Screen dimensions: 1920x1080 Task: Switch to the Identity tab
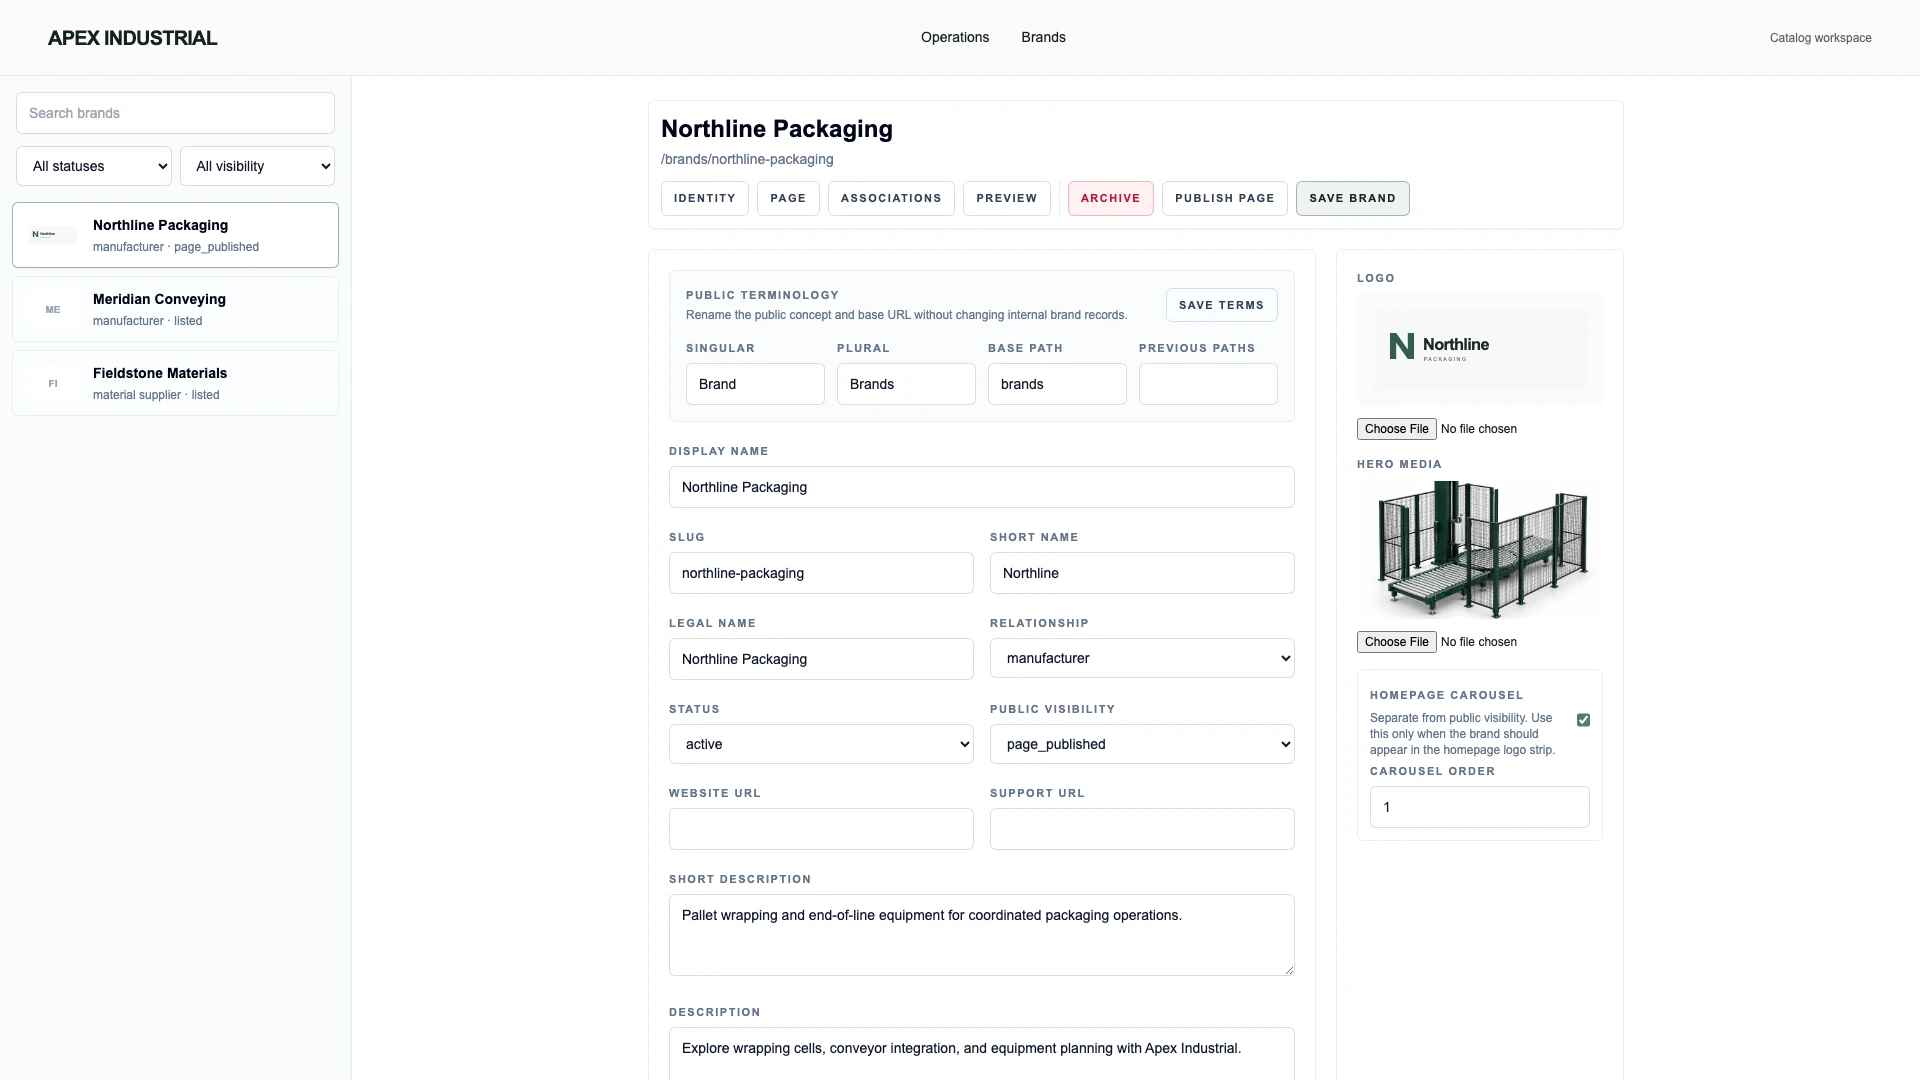pyautogui.click(x=705, y=198)
